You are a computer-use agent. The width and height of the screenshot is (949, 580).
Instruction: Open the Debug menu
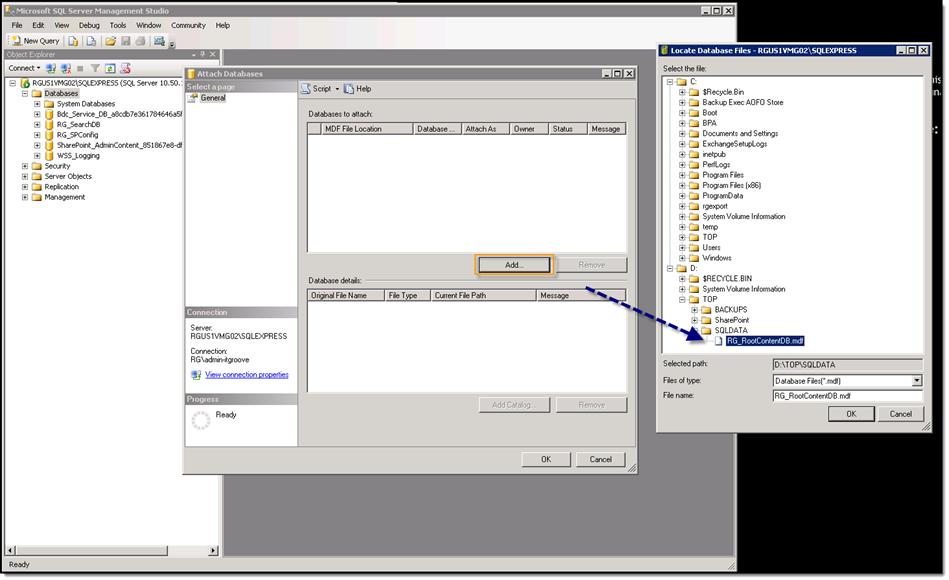(89, 25)
